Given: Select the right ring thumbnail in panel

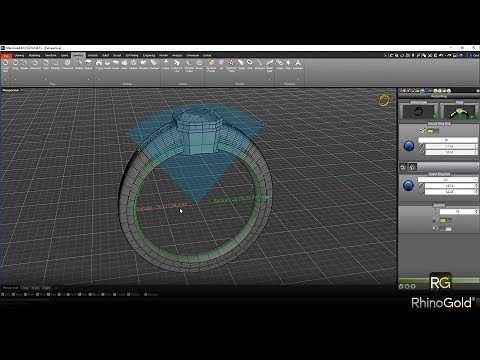Looking at the screenshot, I should (459, 112).
